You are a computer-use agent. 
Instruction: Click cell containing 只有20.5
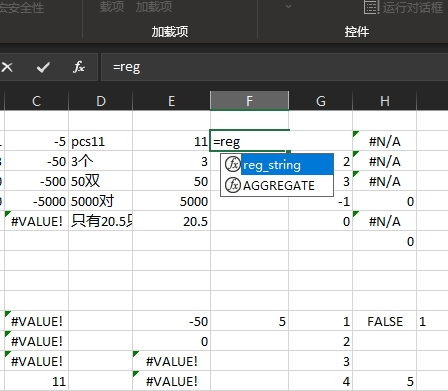(101, 221)
